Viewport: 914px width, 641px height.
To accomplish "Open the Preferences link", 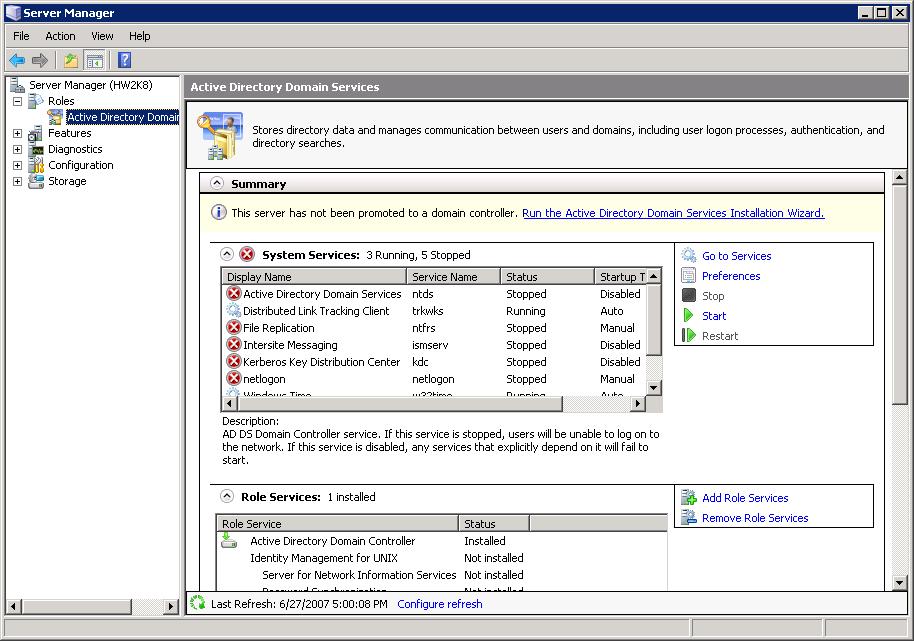I will point(731,276).
